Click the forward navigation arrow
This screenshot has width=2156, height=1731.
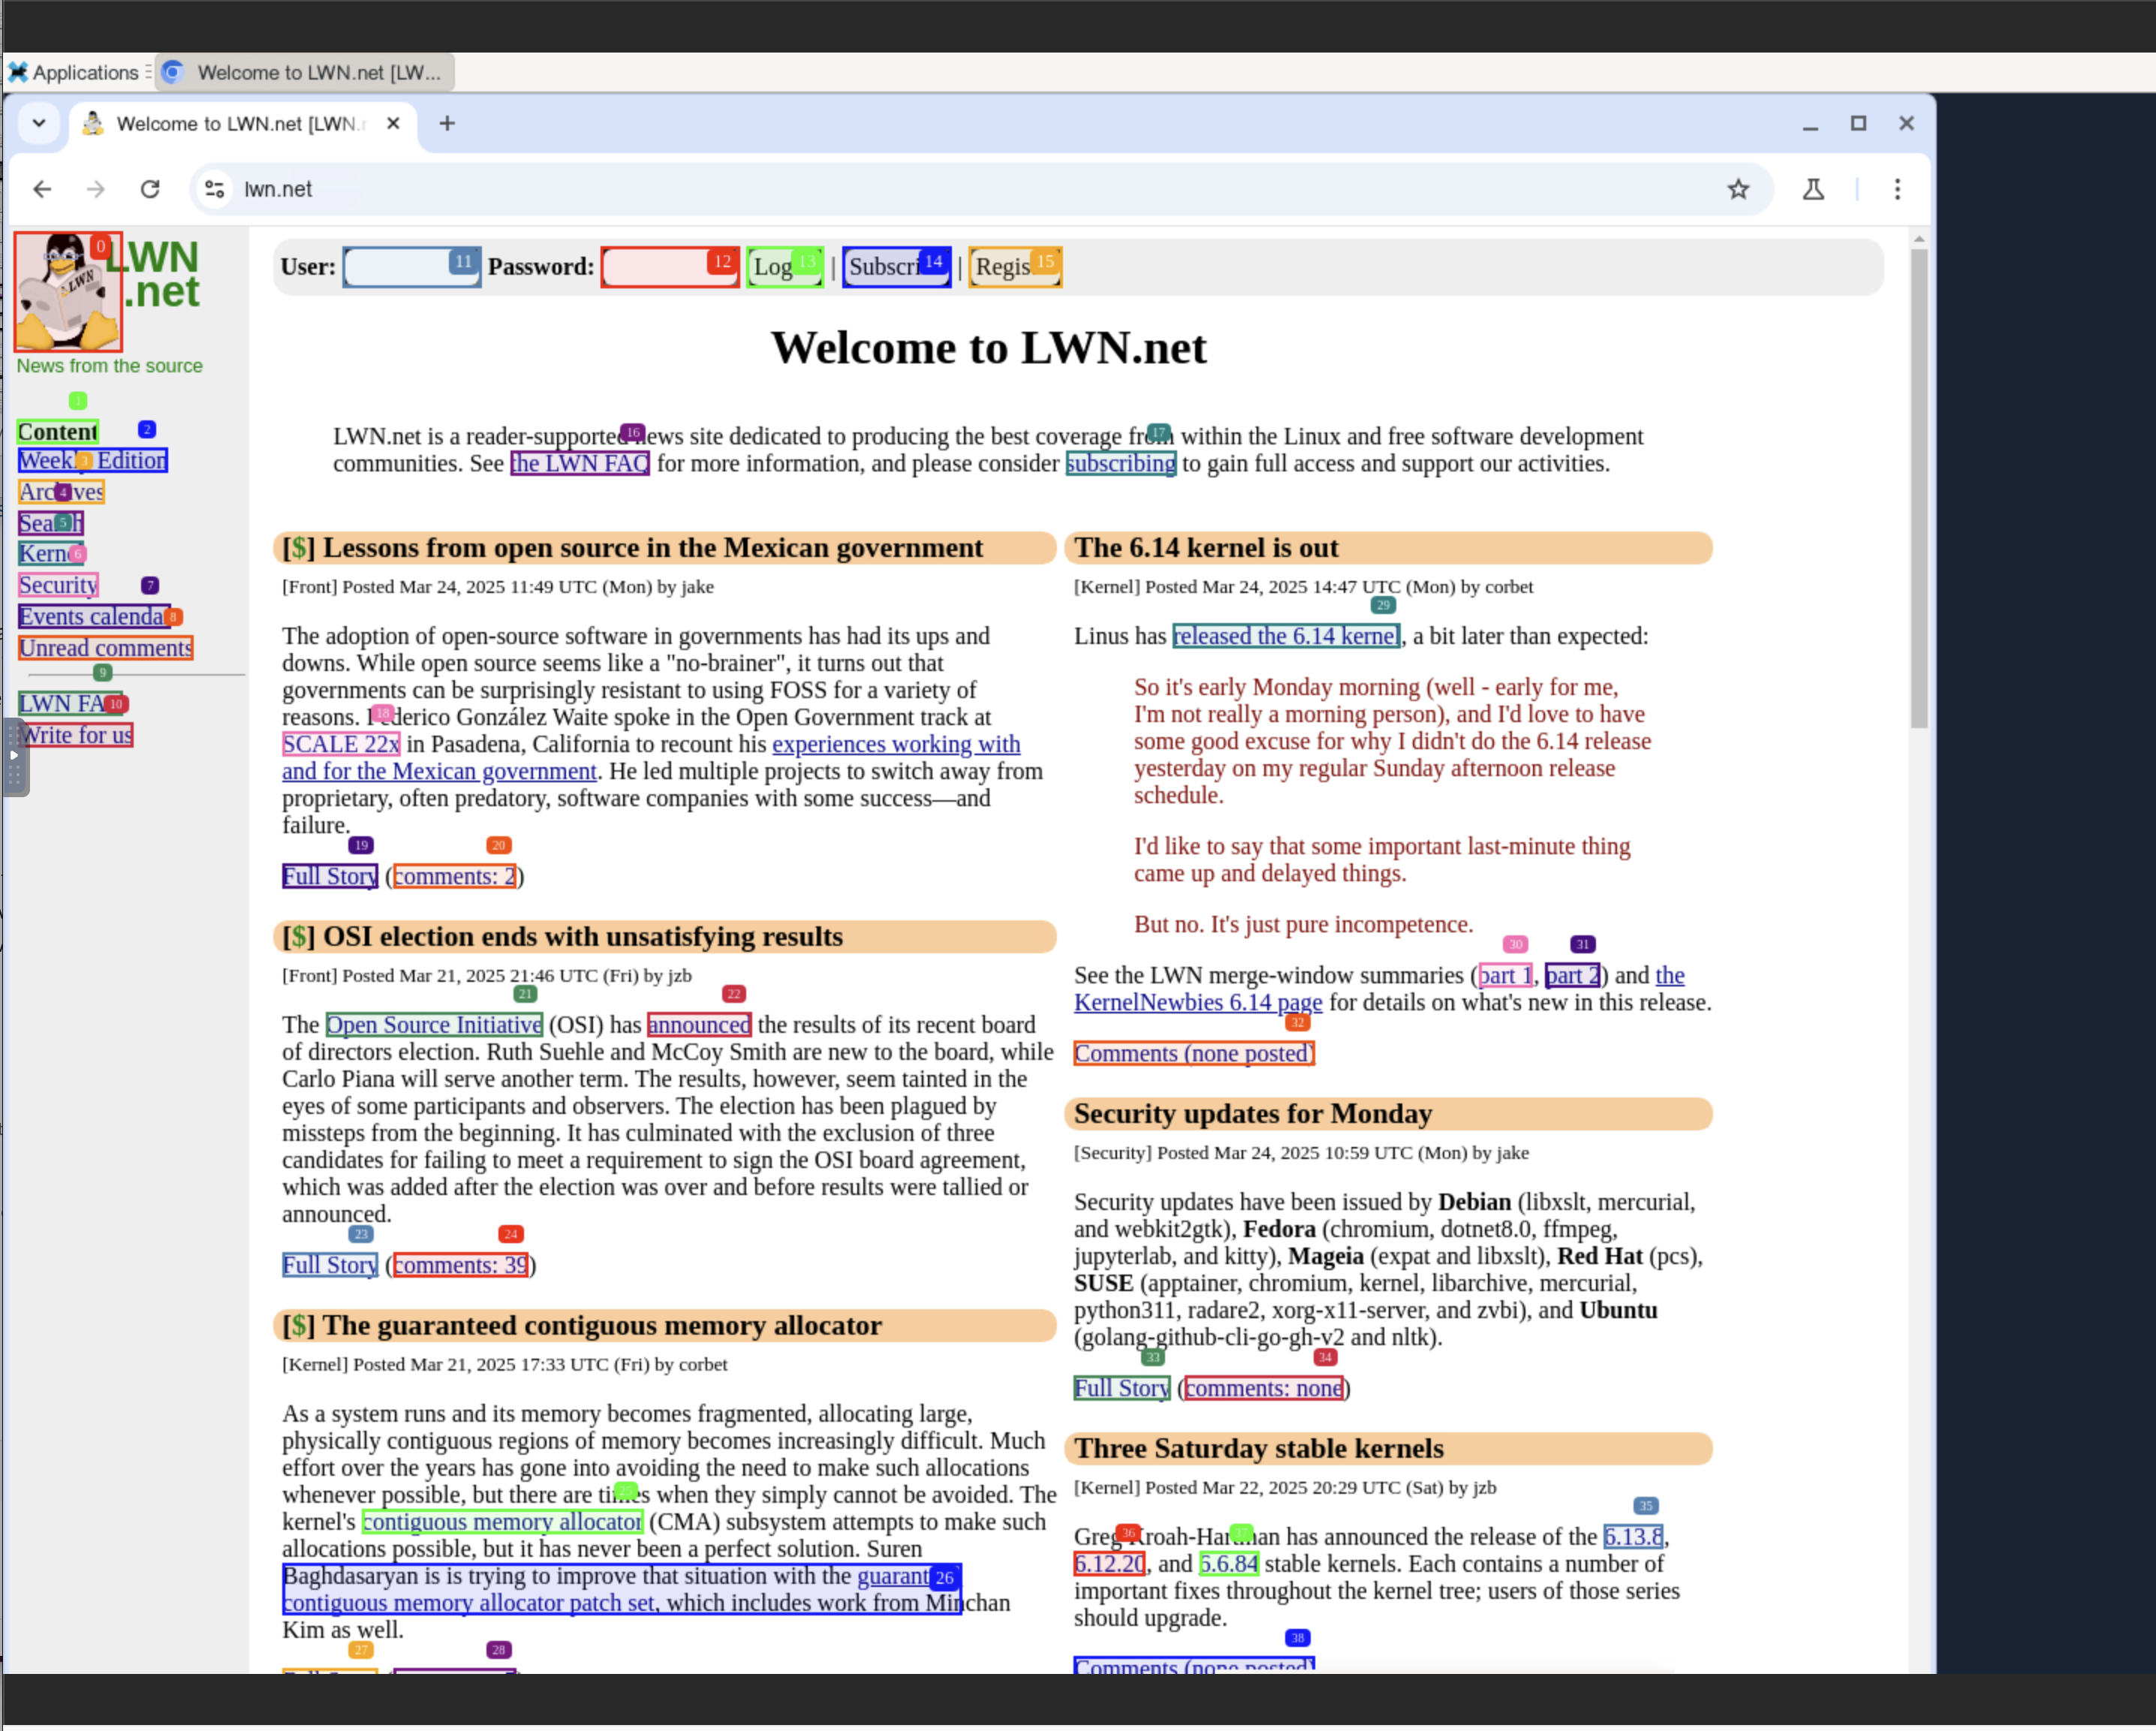click(x=96, y=189)
